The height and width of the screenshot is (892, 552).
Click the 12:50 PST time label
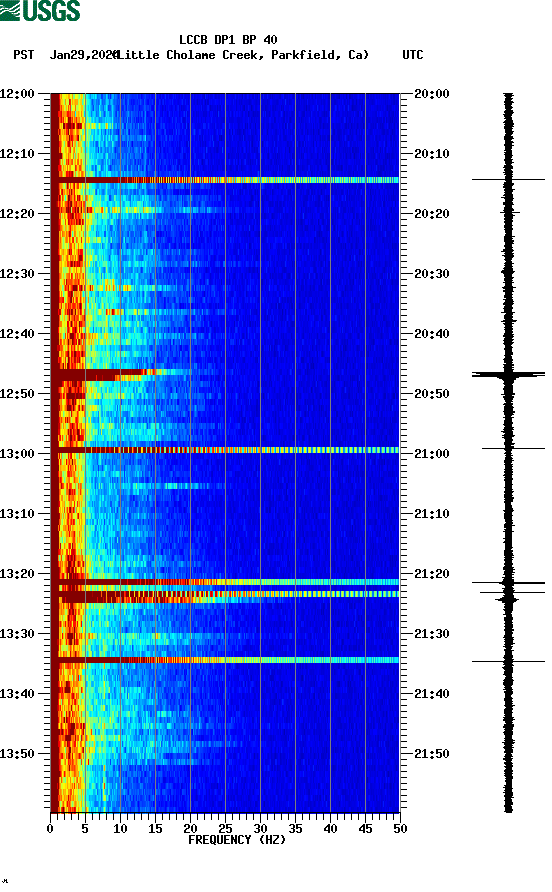[x=17, y=394]
